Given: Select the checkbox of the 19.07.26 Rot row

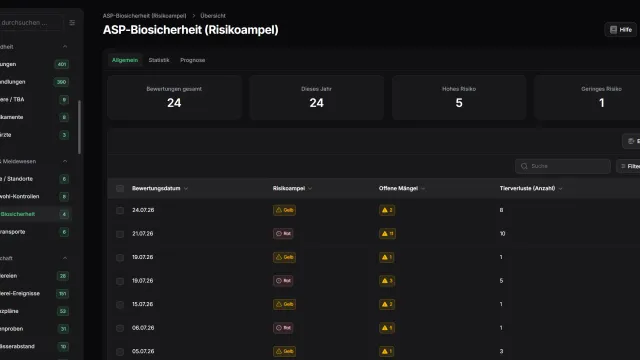Looking at the screenshot, I should pyautogui.click(x=120, y=281).
